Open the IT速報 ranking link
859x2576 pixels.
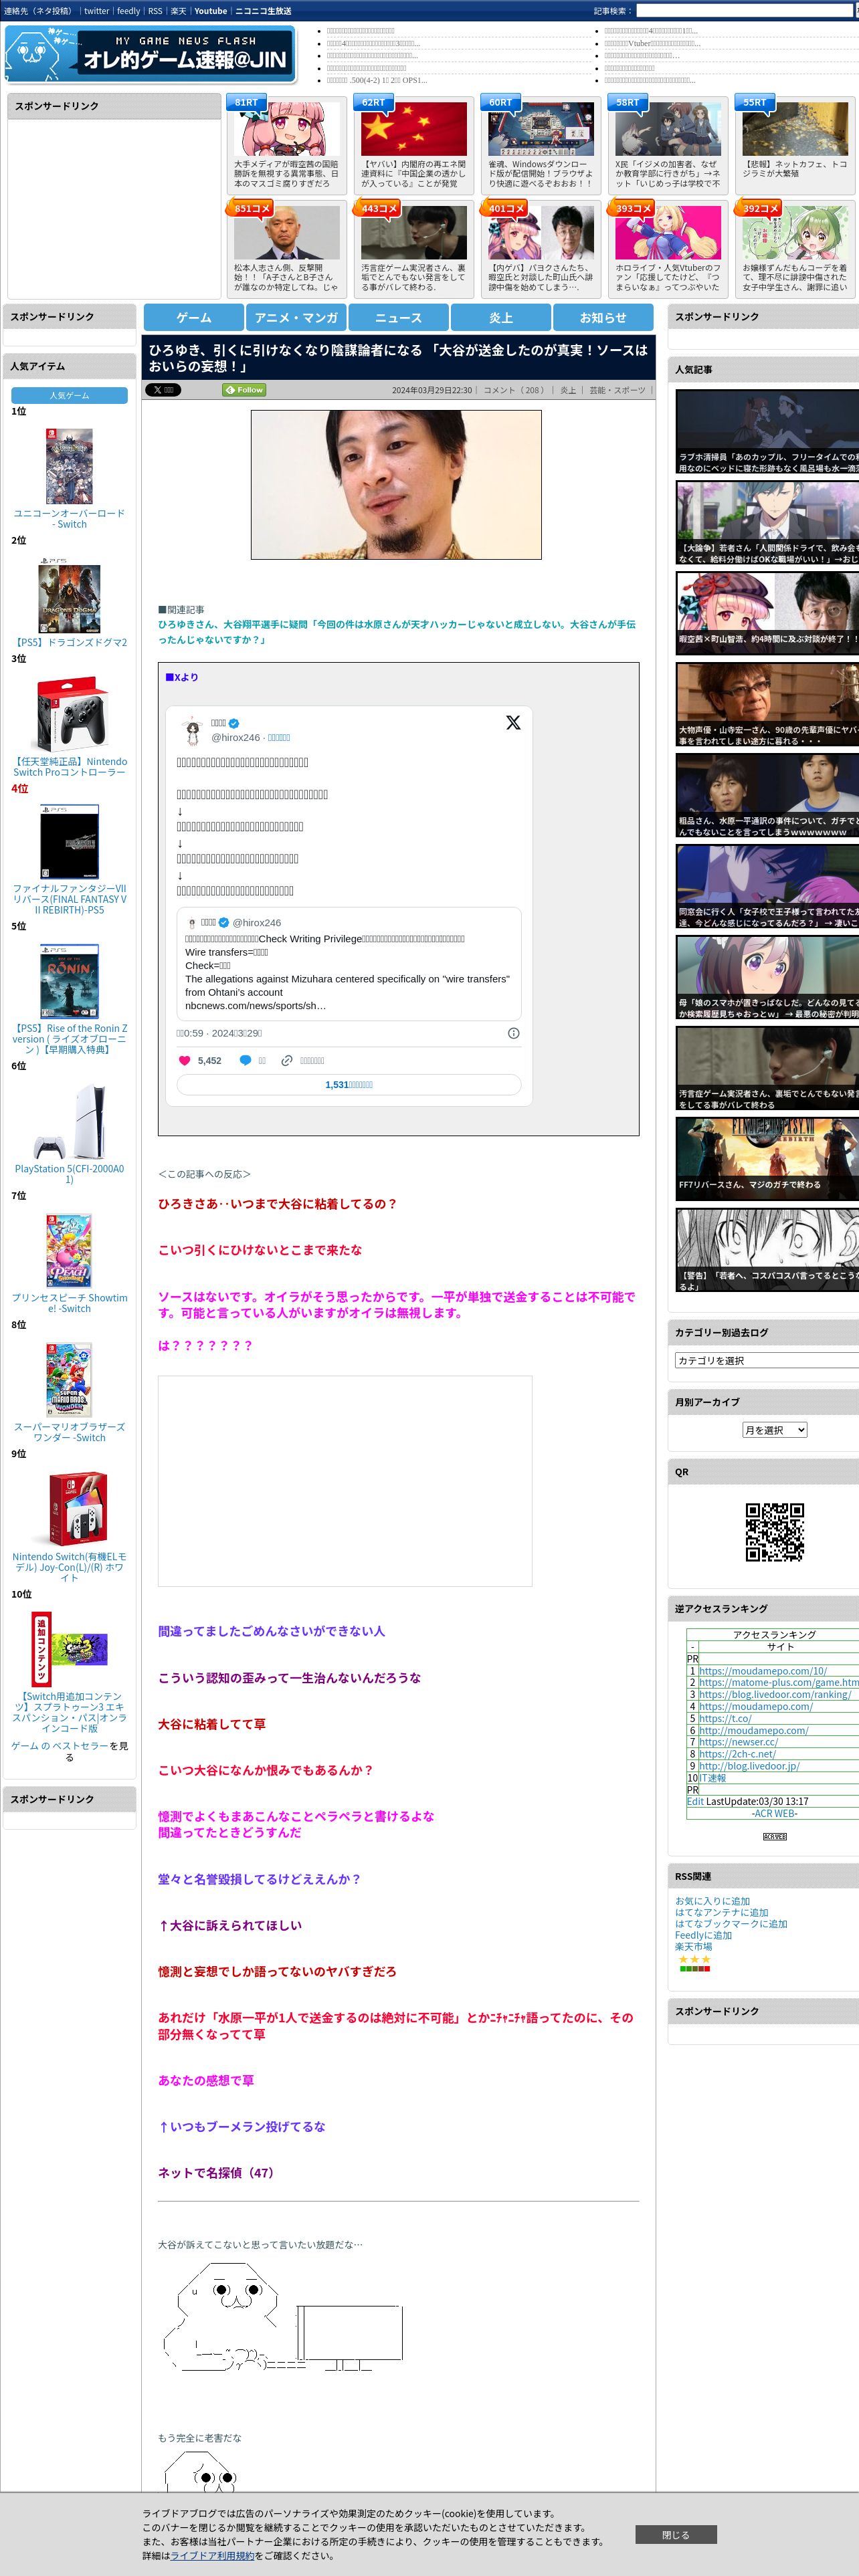(x=712, y=1778)
